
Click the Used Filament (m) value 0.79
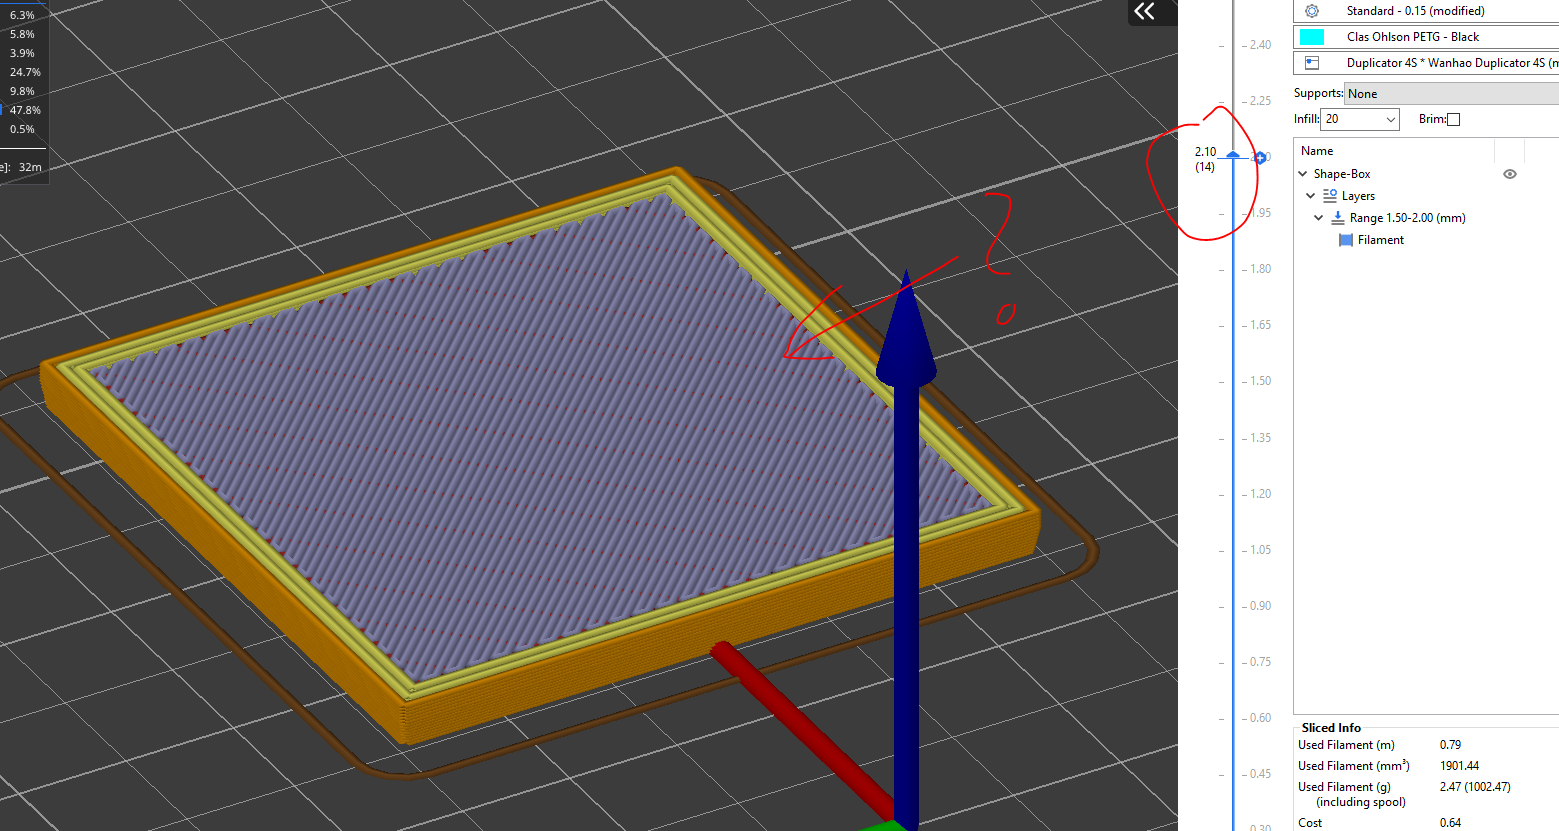(1450, 745)
